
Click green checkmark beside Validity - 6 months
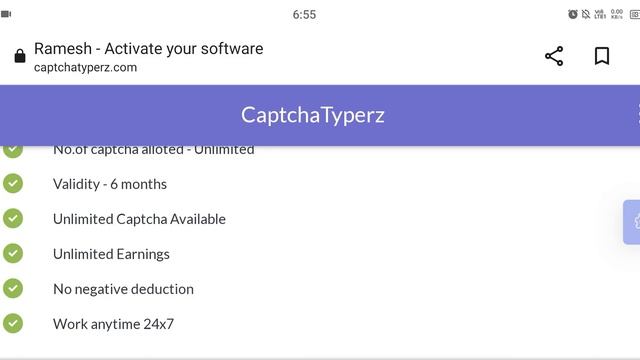[13, 184]
